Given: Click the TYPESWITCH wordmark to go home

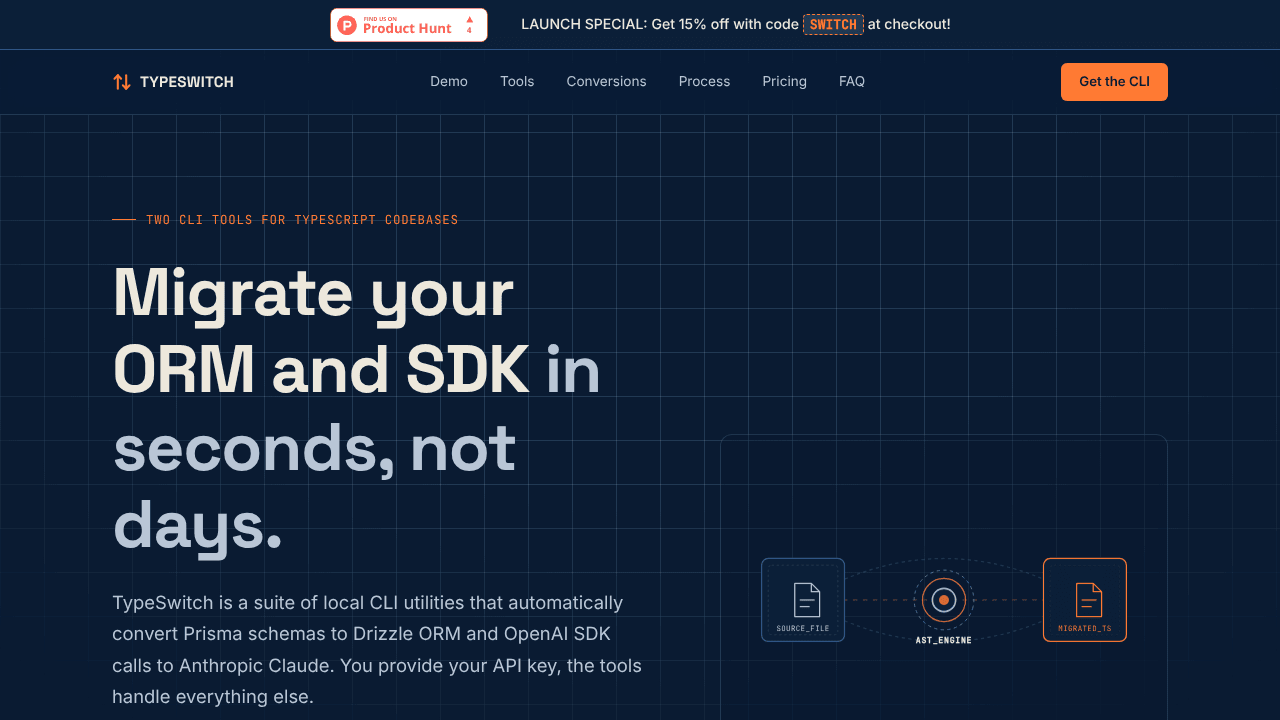Looking at the screenshot, I should [x=187, y=82].
